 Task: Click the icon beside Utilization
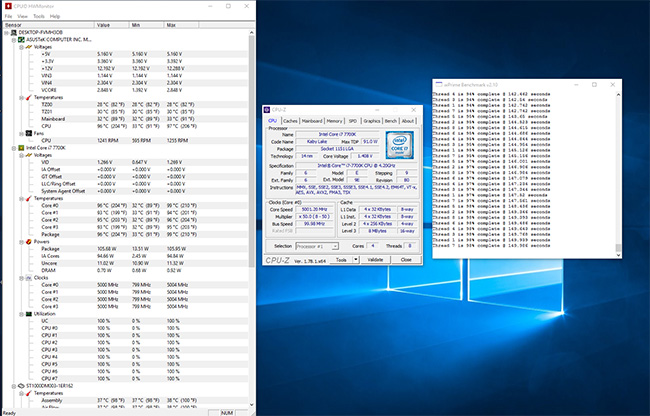pyautogui.click(x=29, y=314)
